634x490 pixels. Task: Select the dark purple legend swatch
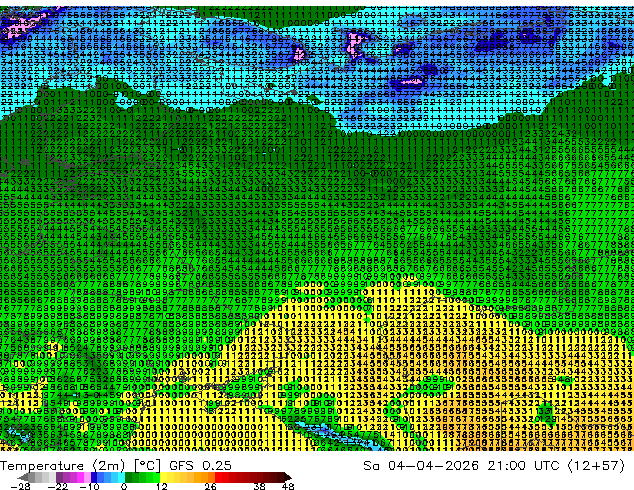[59, 477]
